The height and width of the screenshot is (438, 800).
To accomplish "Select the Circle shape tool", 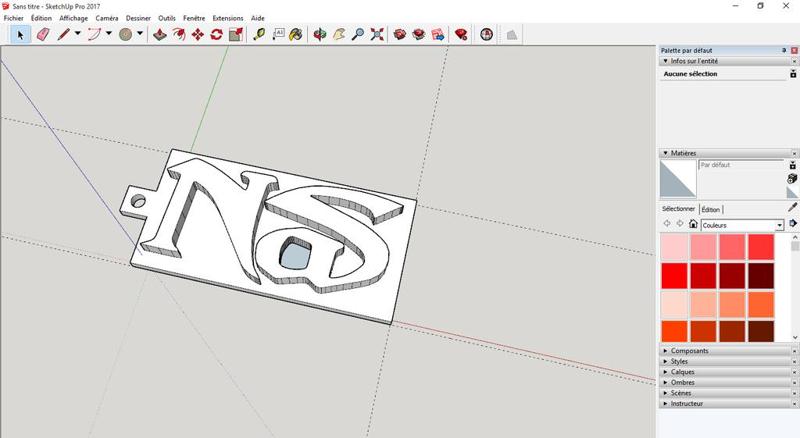I will [126, 35].
